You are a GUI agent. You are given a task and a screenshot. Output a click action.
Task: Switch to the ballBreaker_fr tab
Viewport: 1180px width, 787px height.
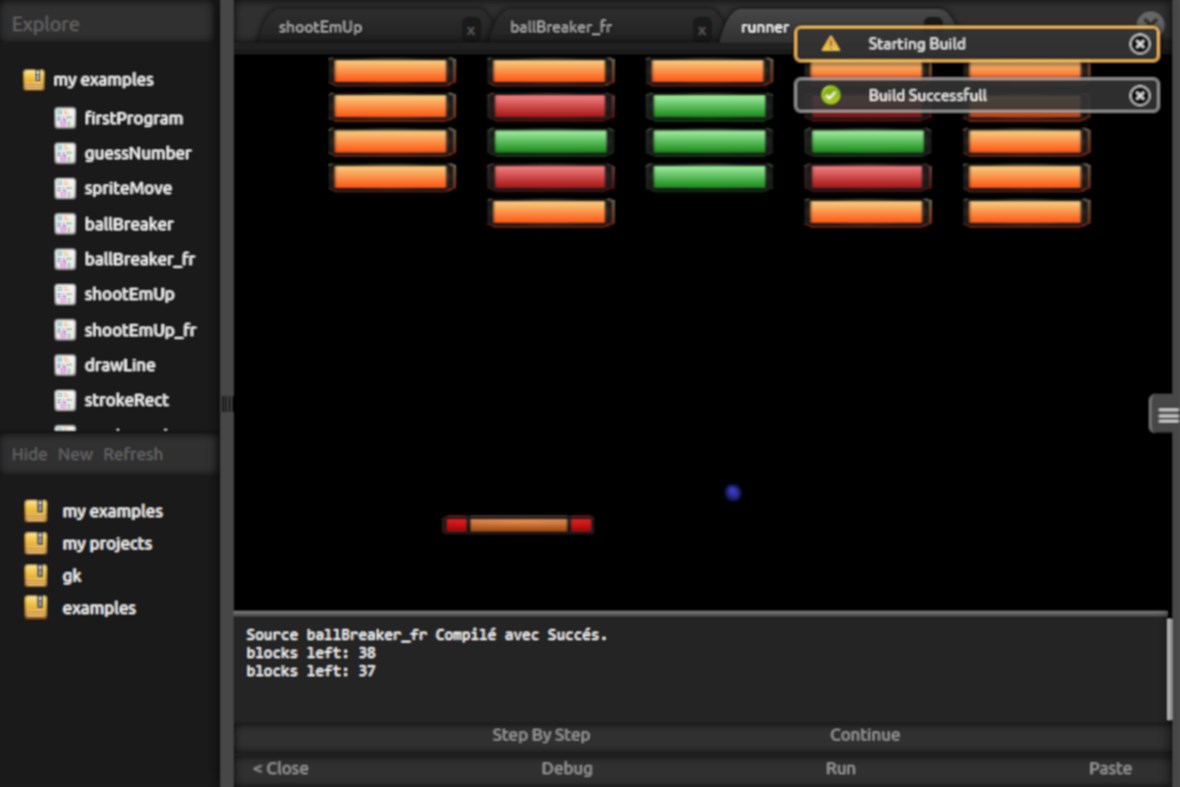click(561, 27)
